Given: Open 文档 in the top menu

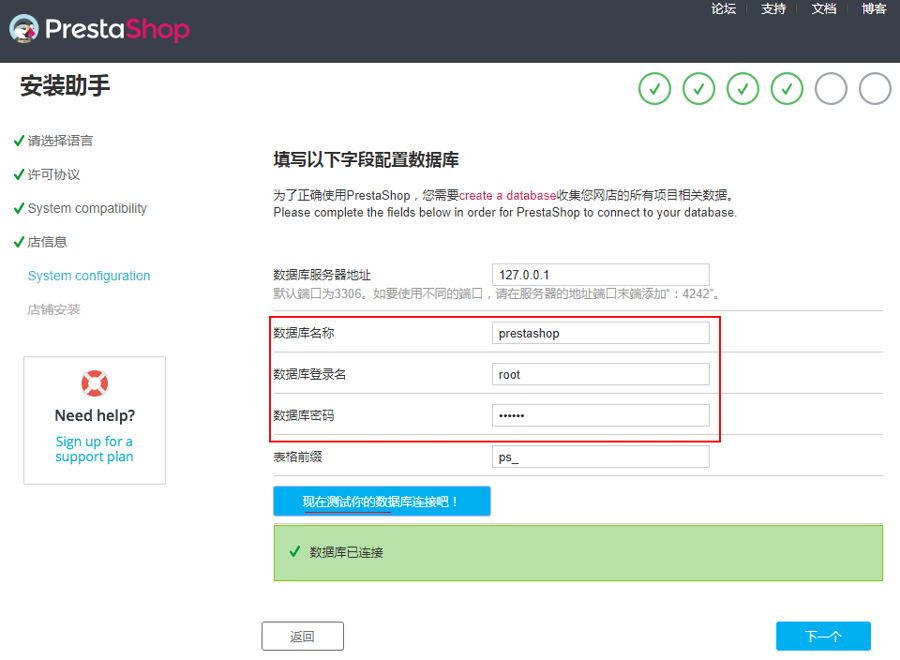Looking at the screenshot, I should coord(823,9).
